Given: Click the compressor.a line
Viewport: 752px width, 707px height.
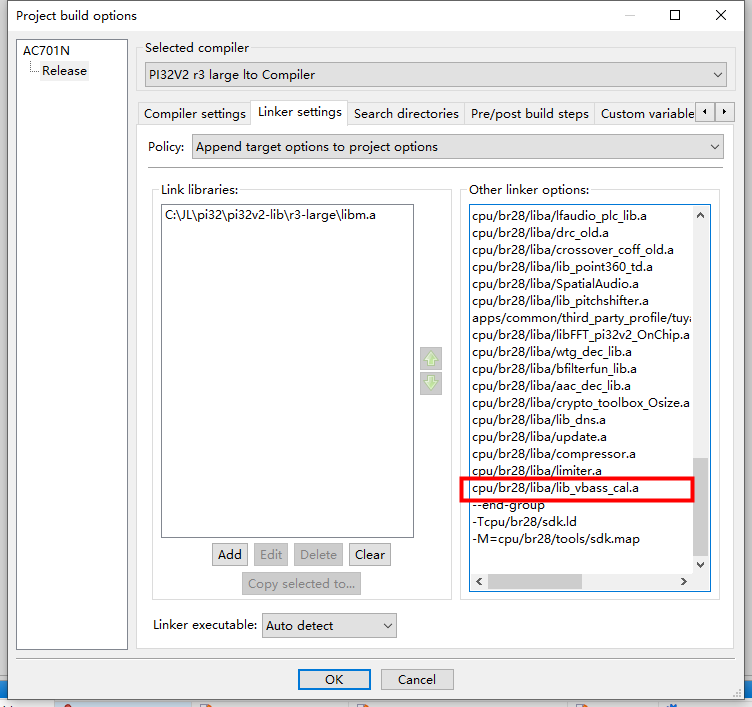Looking at the screenshot, I should [554, 454].
